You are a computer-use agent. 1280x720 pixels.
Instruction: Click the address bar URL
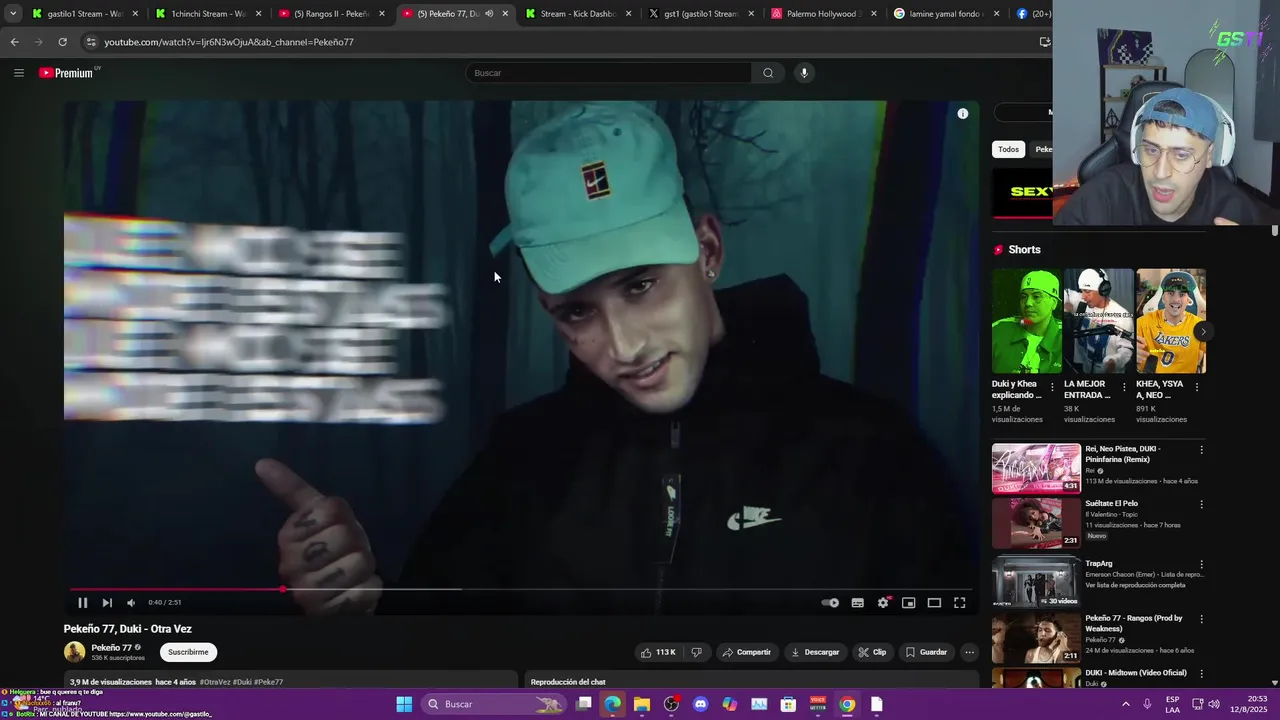[229, 42]
